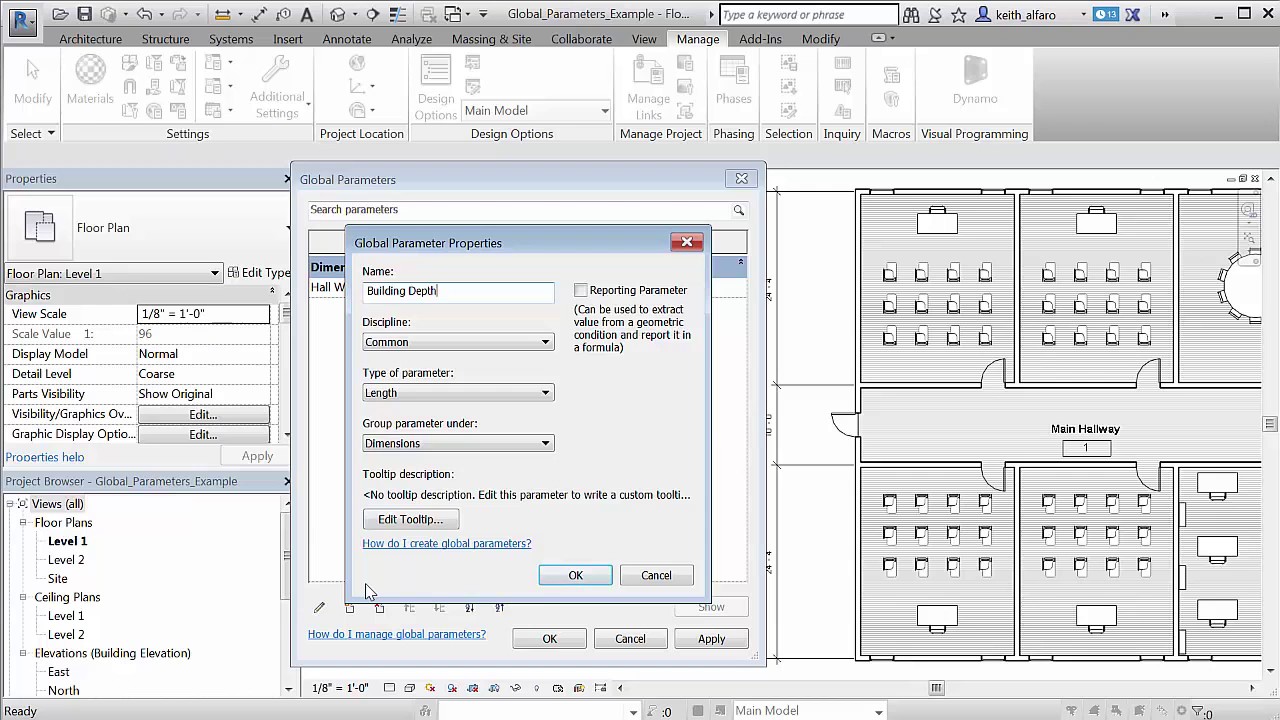Click the Open folder icon in quick access toolbar

61,14
